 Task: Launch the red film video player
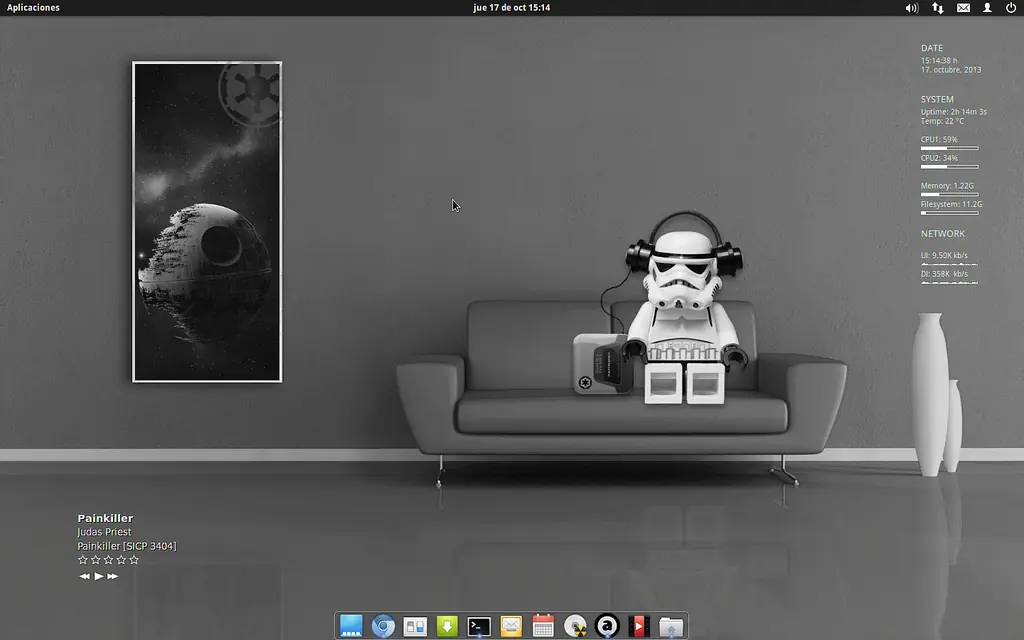(639, 626)
